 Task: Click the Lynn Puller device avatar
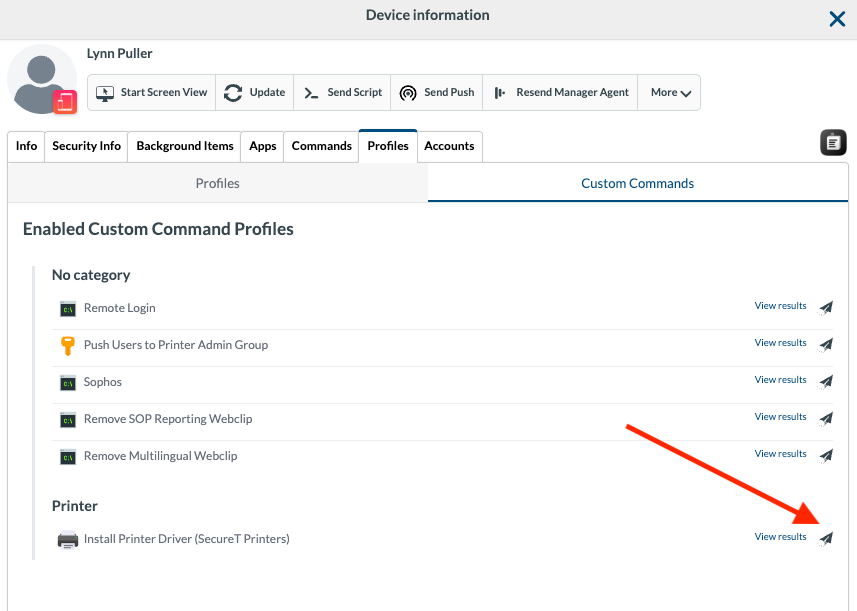point(42,79)
